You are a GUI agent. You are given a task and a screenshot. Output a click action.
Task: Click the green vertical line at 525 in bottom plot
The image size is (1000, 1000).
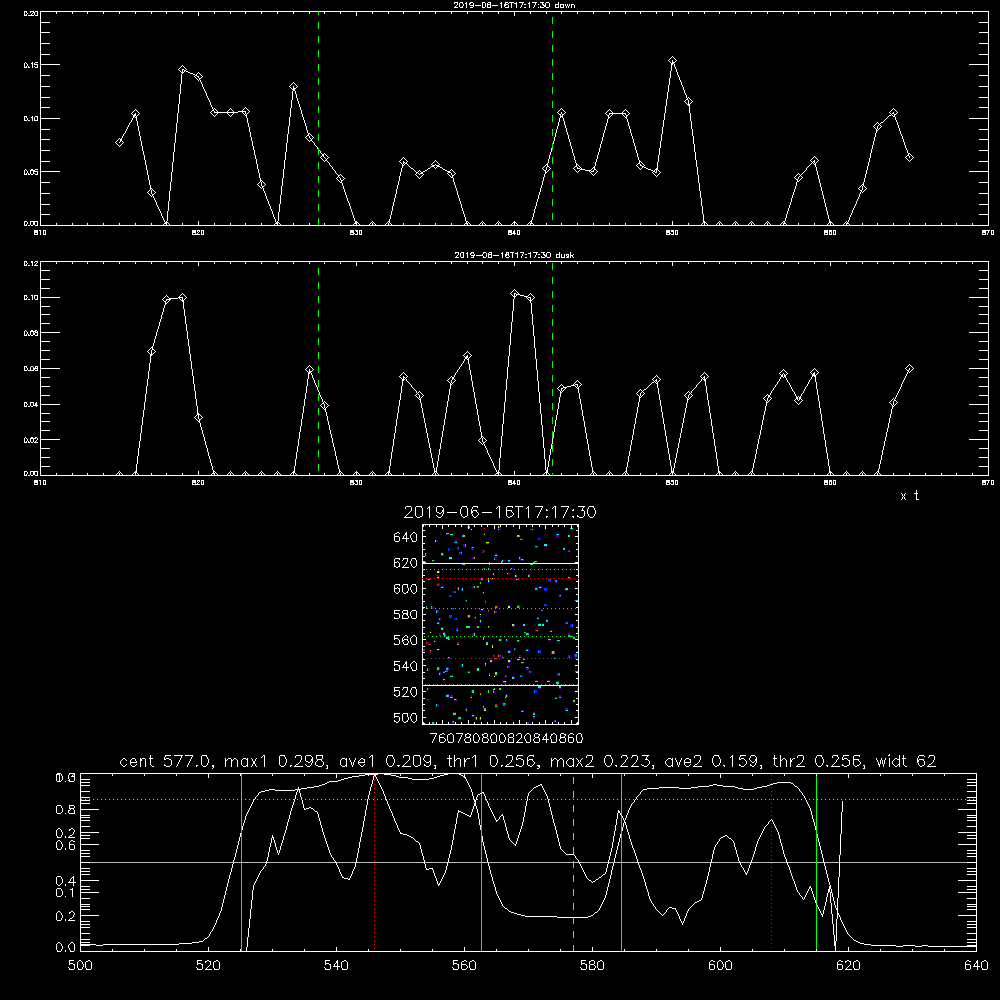pyautogui.click(x=242, y=862)
